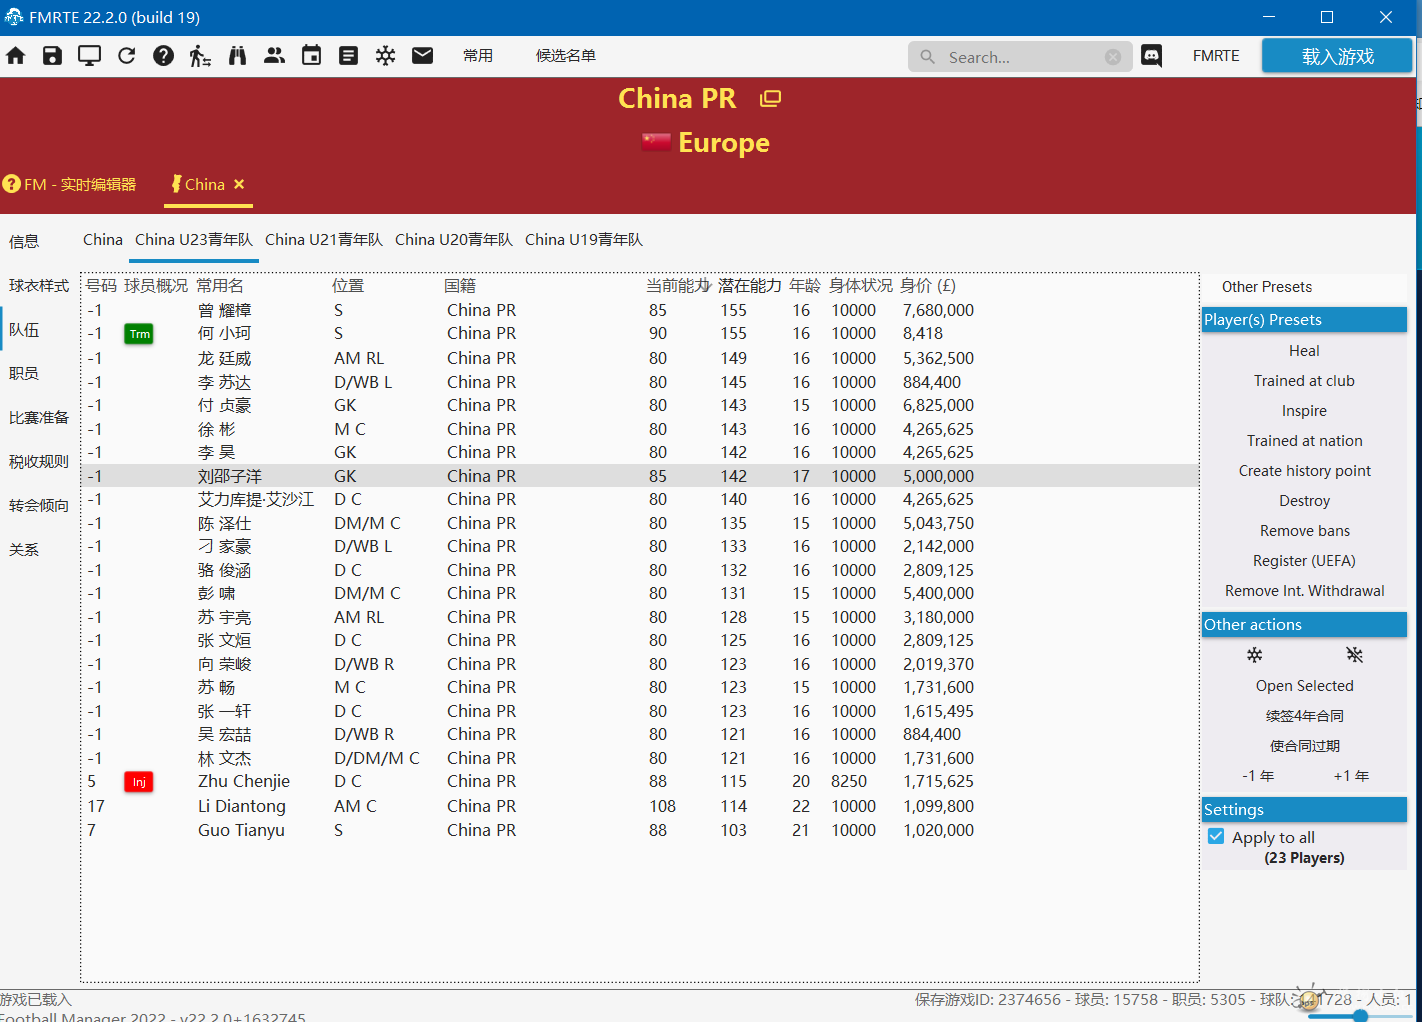Click the Home icon in toolbar

click(x=16, y=56)
